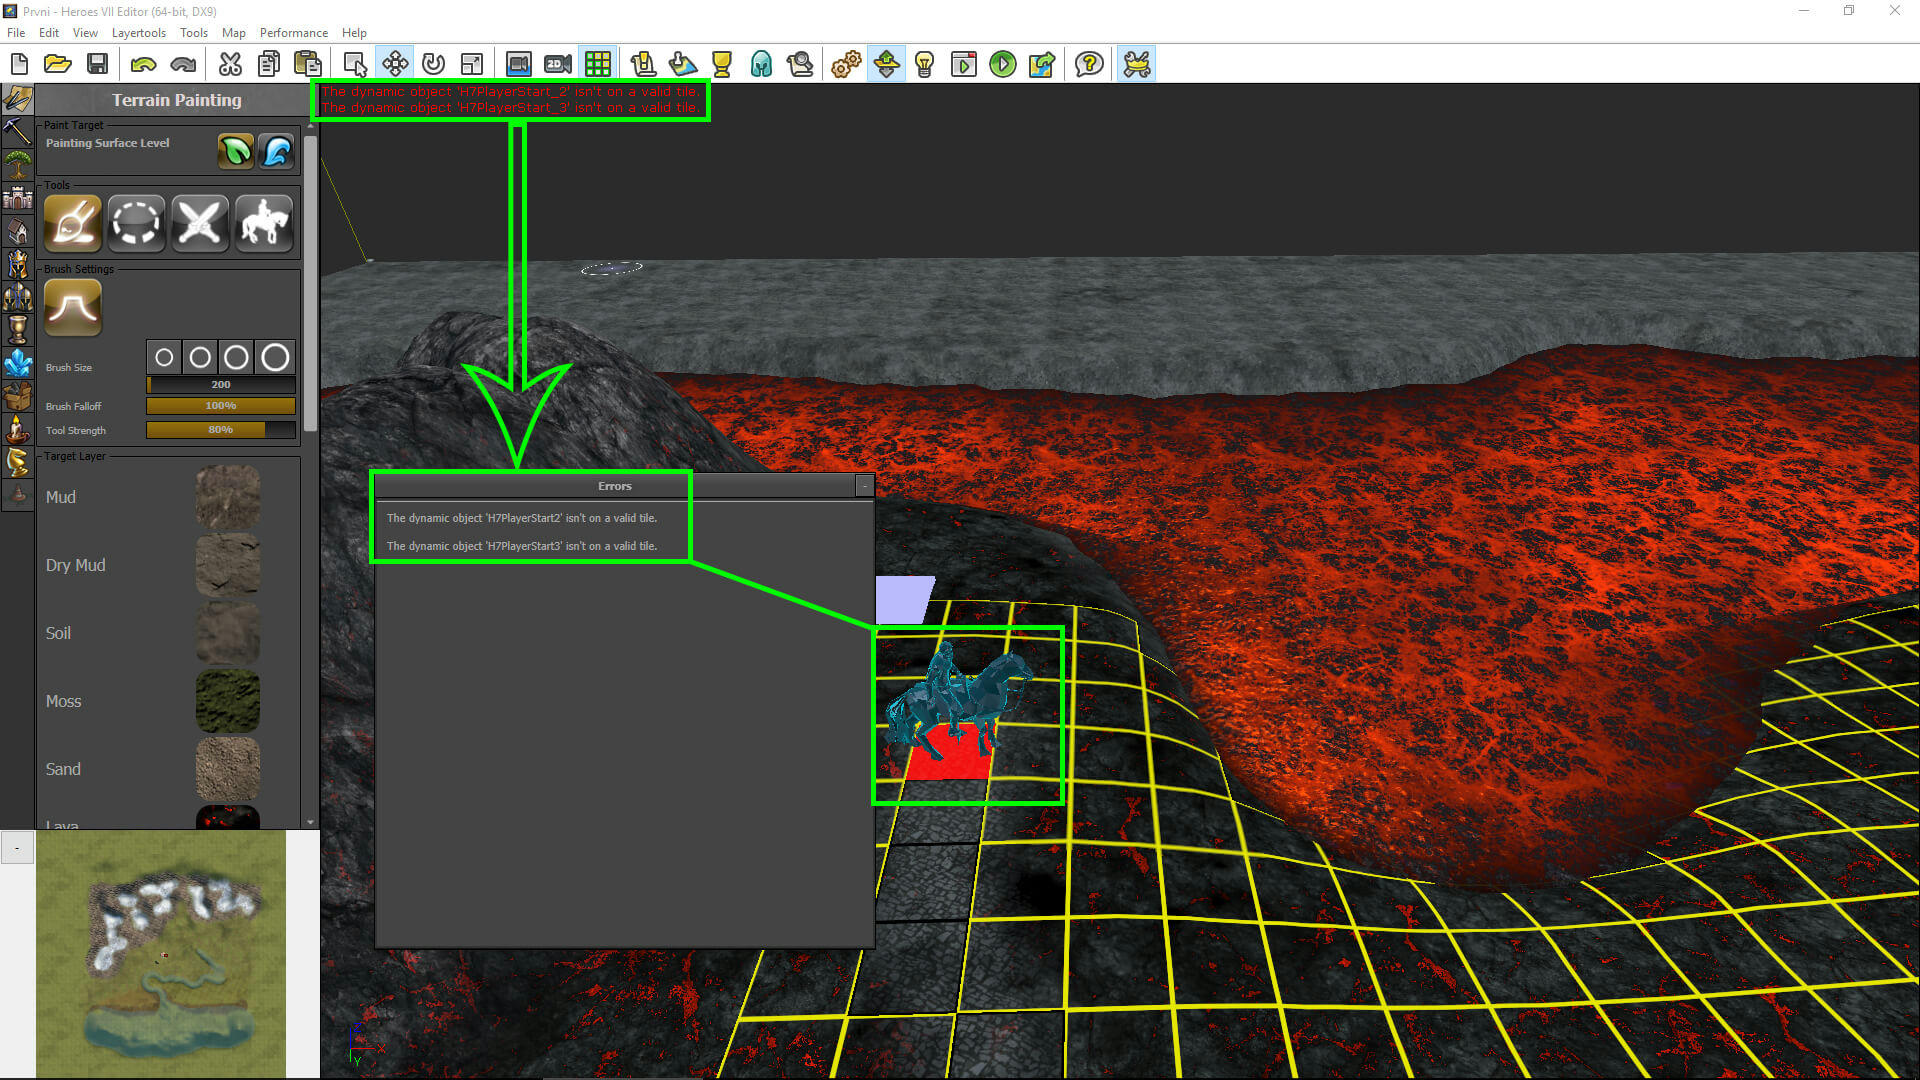Open the File menu
Viewport: 1920px width, 1080px height.
(16, 33)
